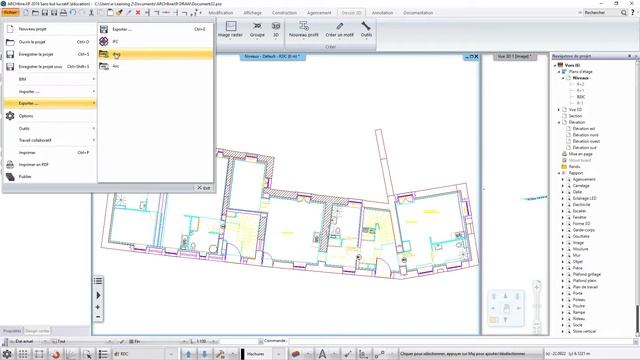Open Options in the file menu
640x360 pixels.
(51, 116)
